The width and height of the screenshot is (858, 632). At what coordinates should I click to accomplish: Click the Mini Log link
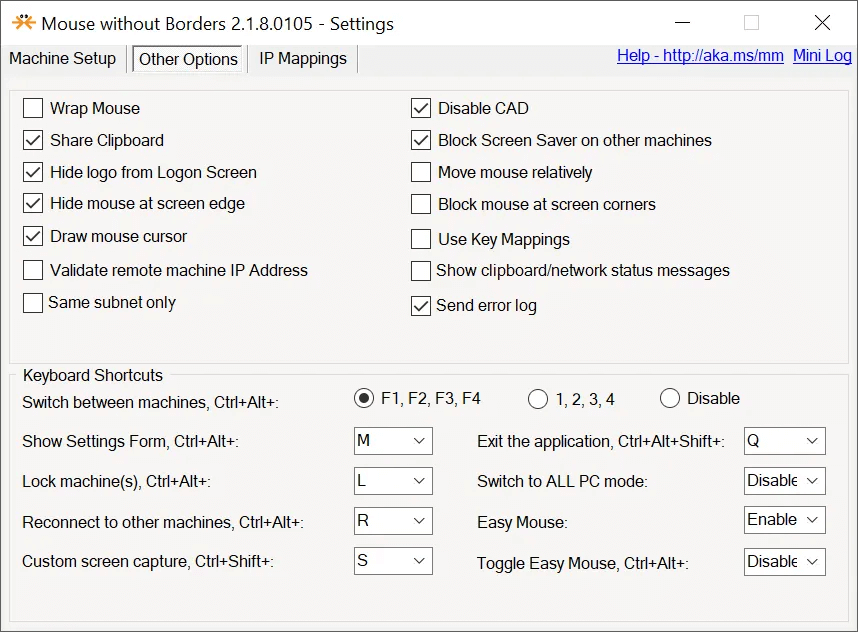tap(822, 55)
